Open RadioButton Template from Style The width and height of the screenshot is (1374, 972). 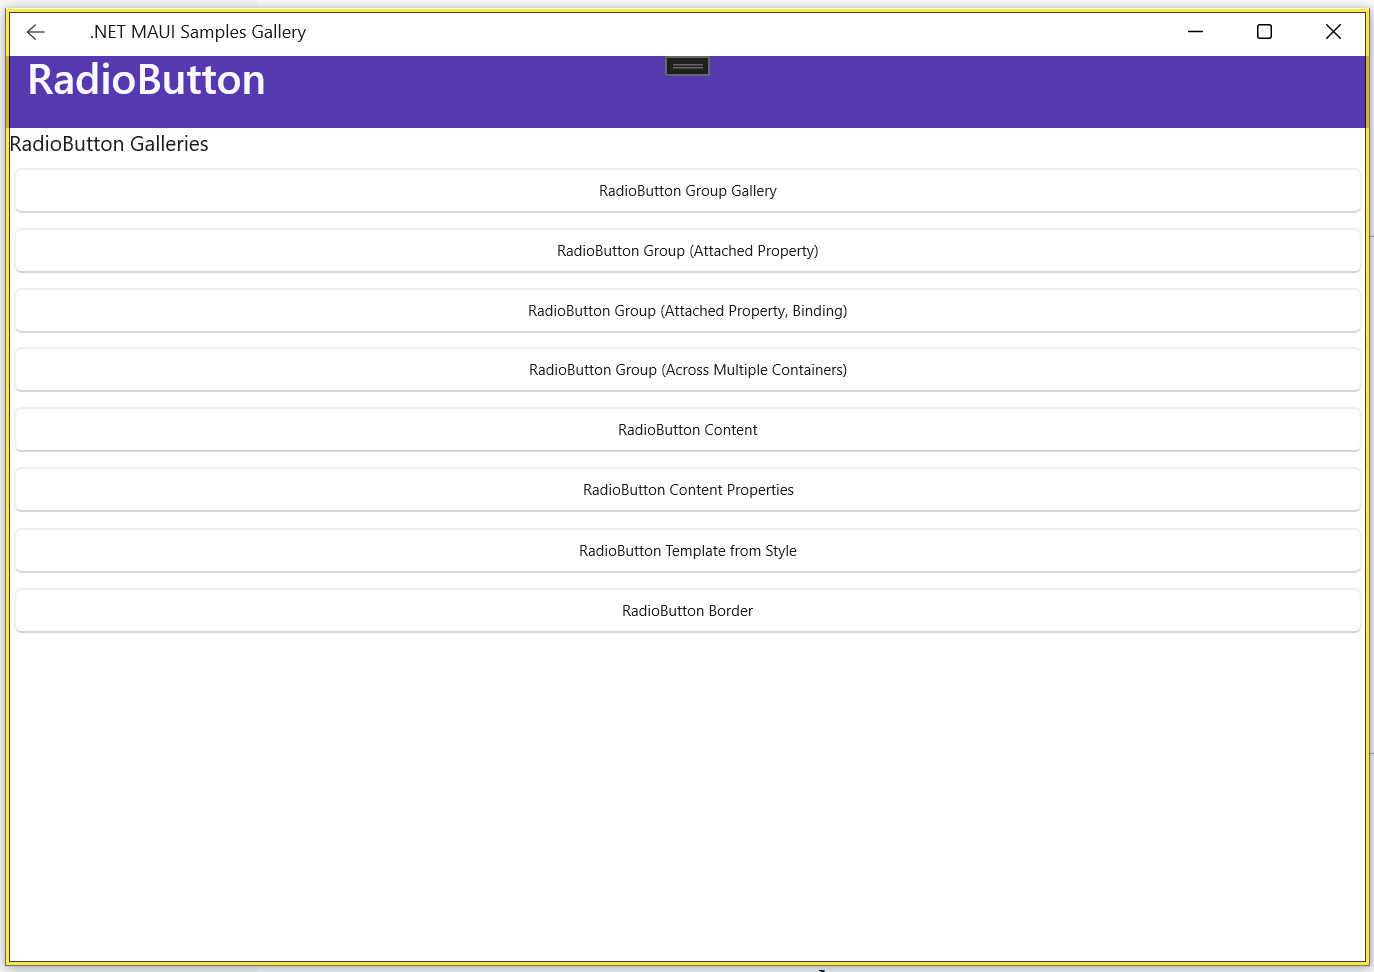click(687, 551)
